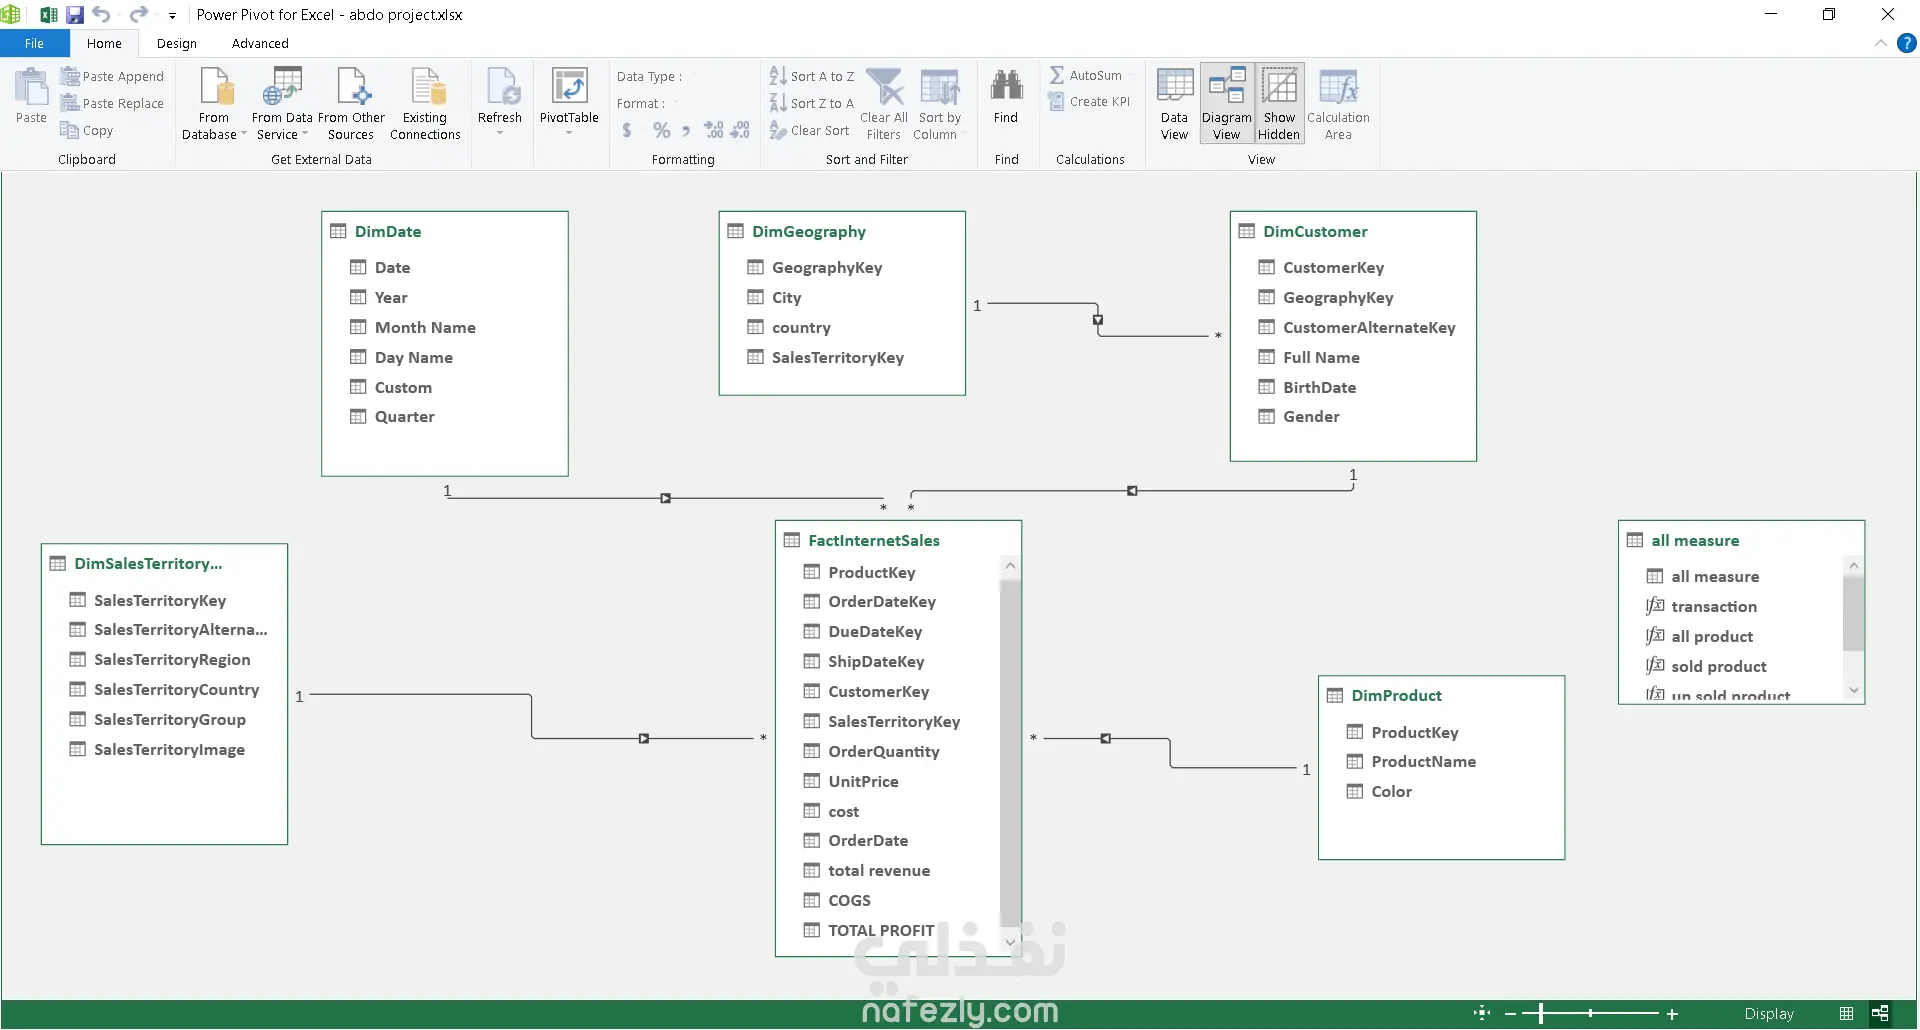
Task: Expand the PivotTable dropdown arrow
Action: 569,133
